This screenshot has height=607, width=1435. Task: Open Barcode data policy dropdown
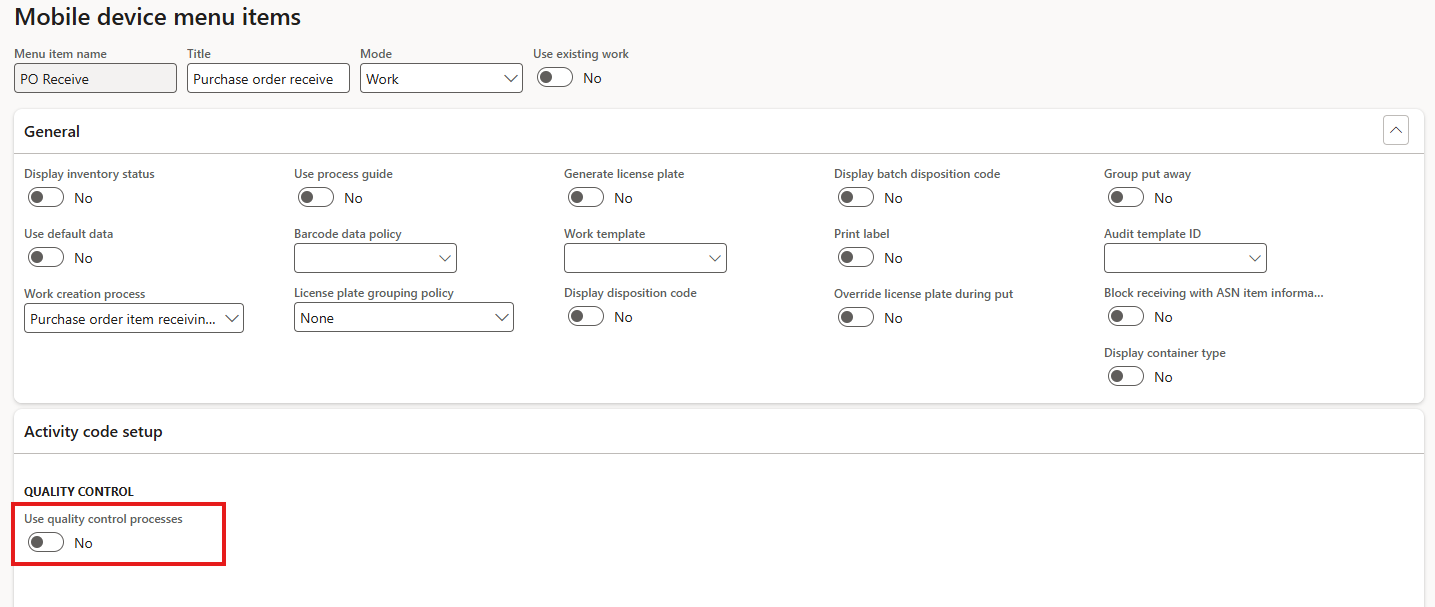pyautogui.click(x=375, y=258)
